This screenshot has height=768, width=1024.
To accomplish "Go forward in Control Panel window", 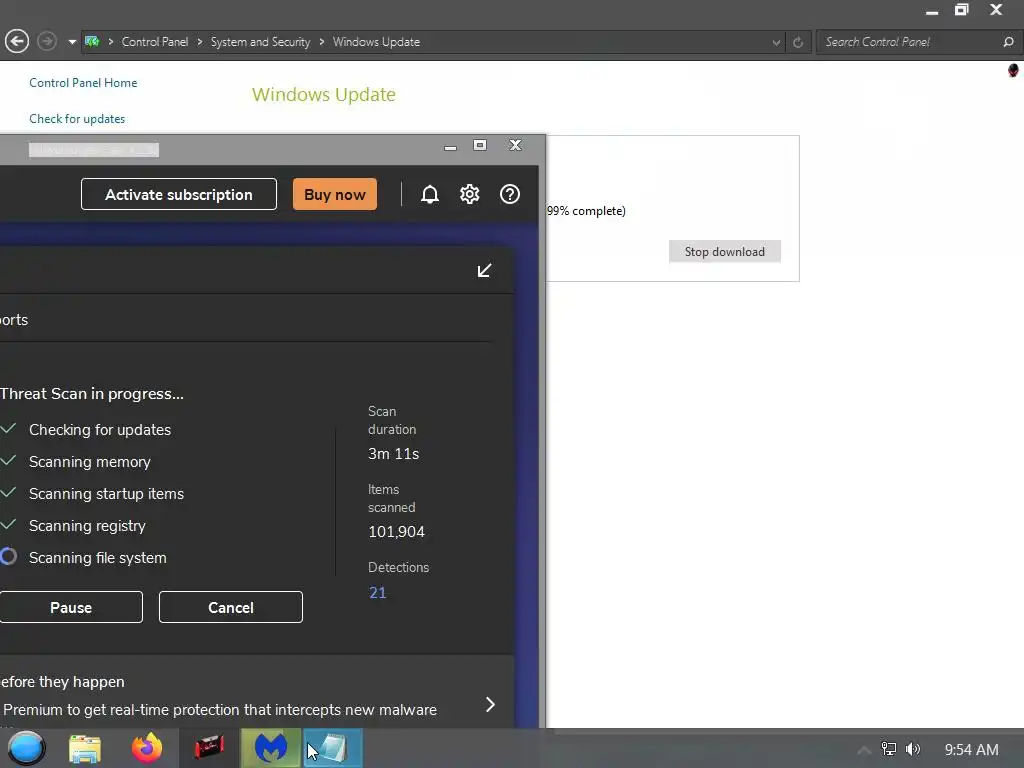I will tap(46, 42).
